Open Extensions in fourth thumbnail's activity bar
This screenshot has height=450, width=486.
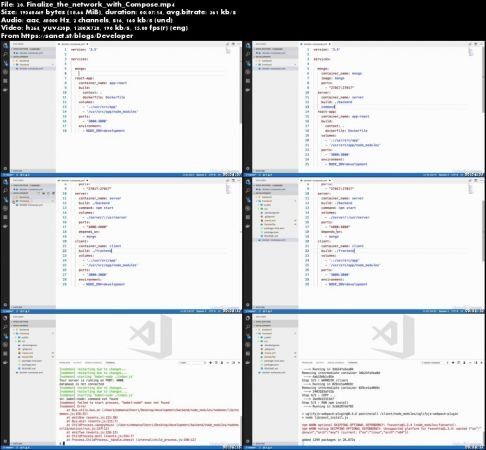tap(248, 217)
